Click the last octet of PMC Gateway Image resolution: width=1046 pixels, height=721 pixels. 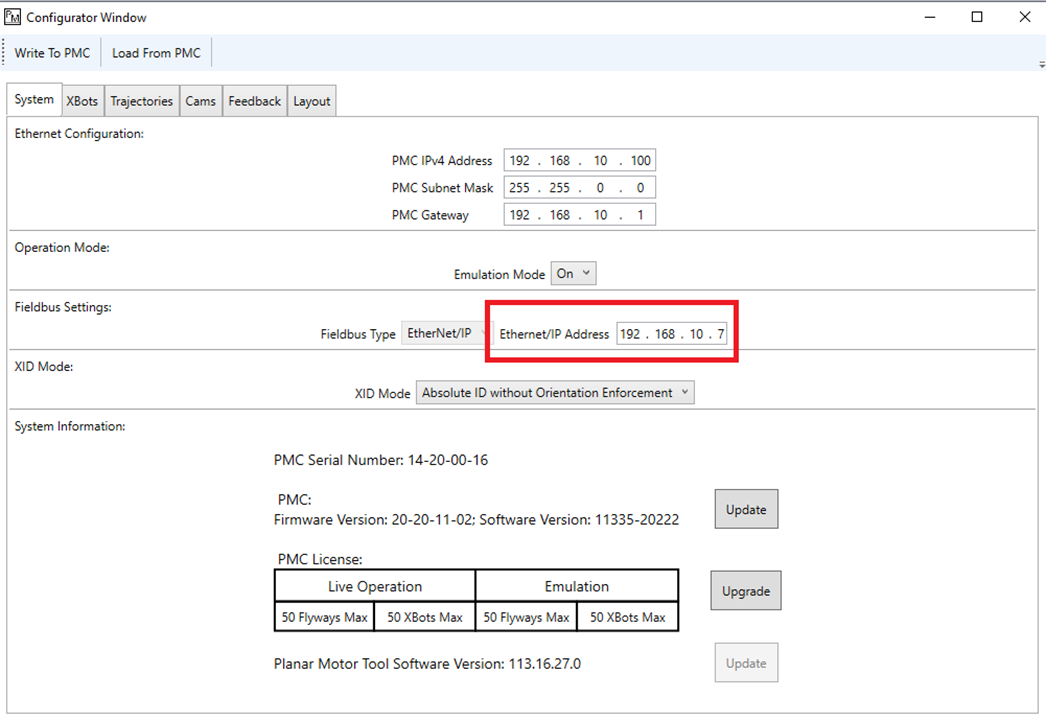640,215
